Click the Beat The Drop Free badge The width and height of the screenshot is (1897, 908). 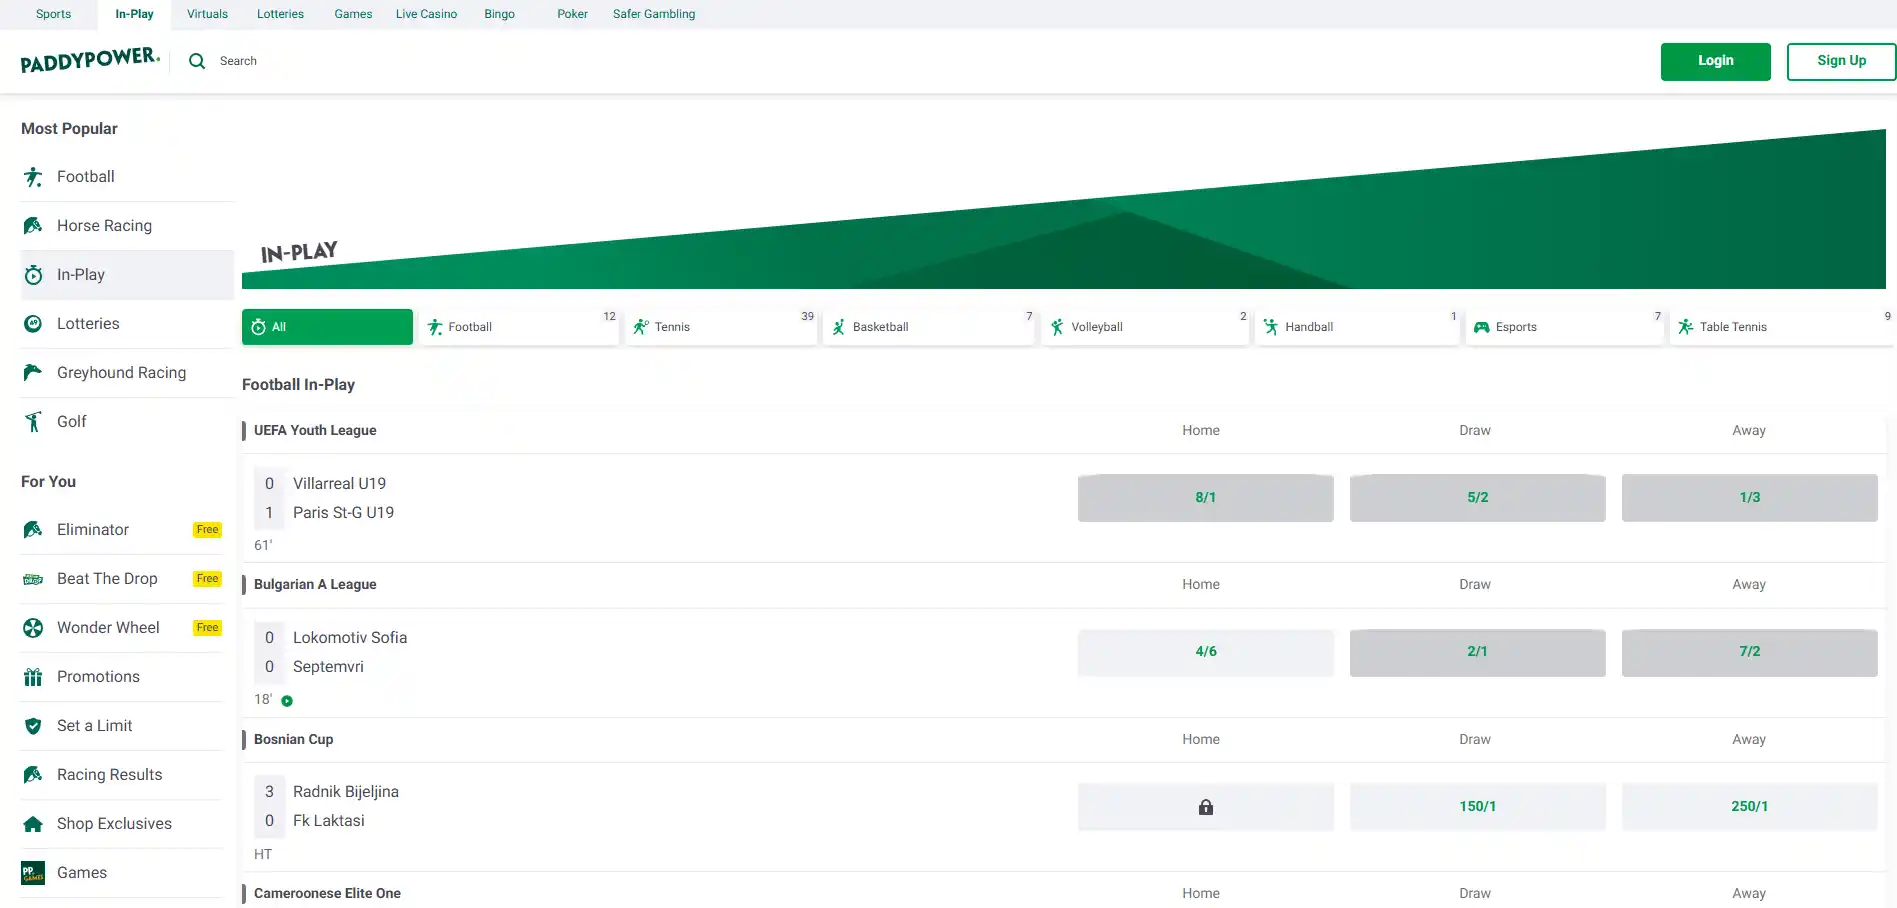(207, 579)
